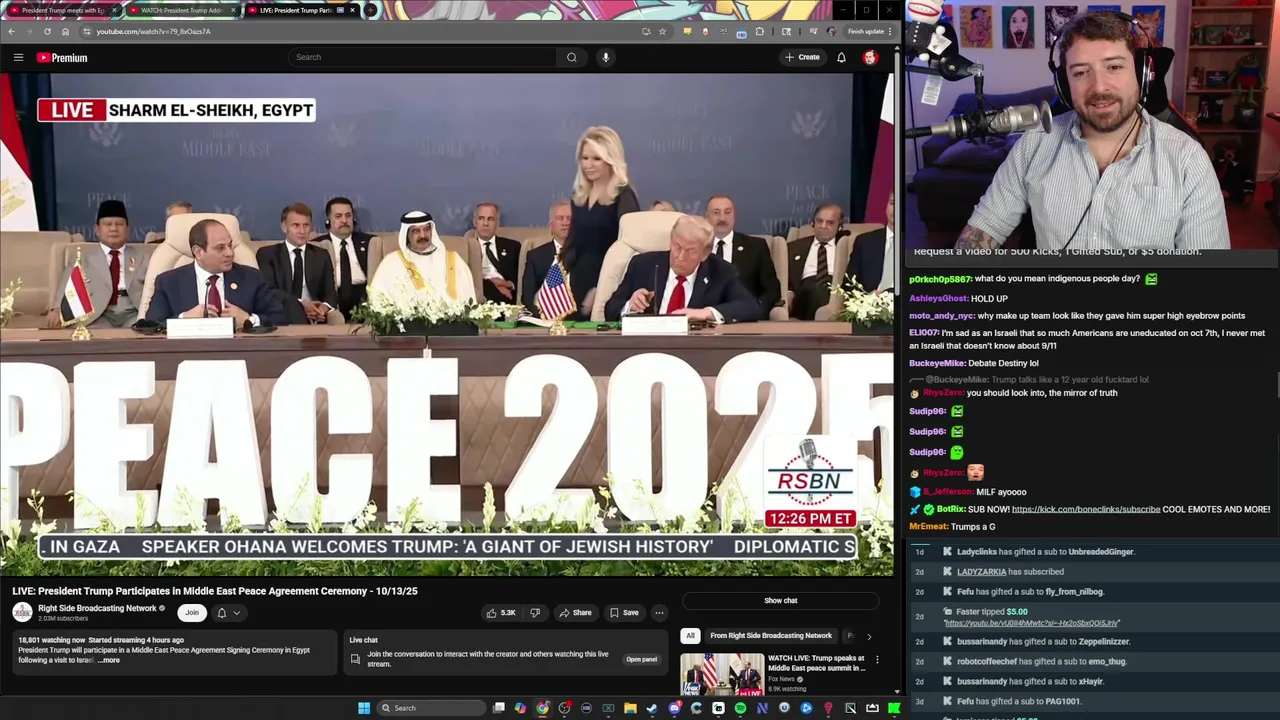The image size is (1280, 720).
Task: Select the 'All' filter chip
Action: pyautogui.click(x=690, y=636)
